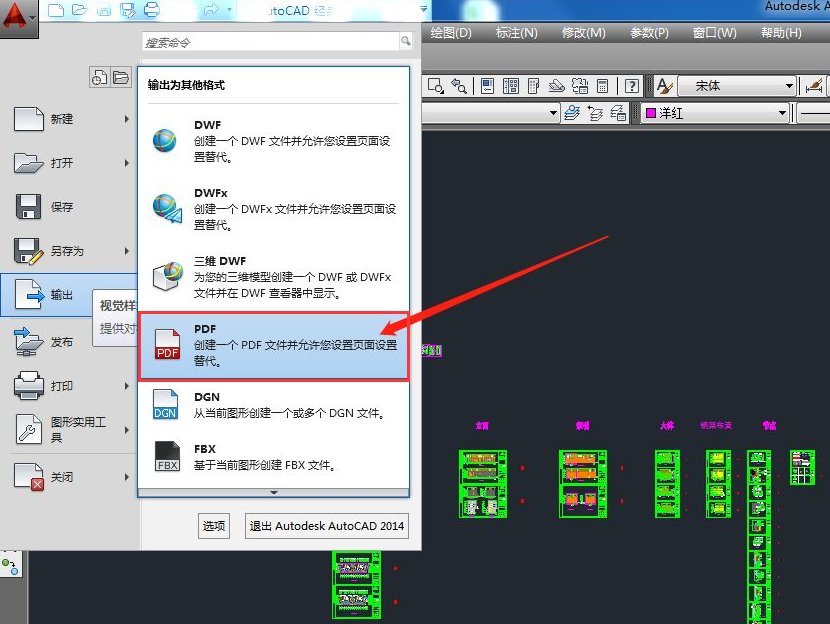Click the Layer Previous icon
Image resolution: width=830 pixels, height=624 pixels.
click(595, 113)
